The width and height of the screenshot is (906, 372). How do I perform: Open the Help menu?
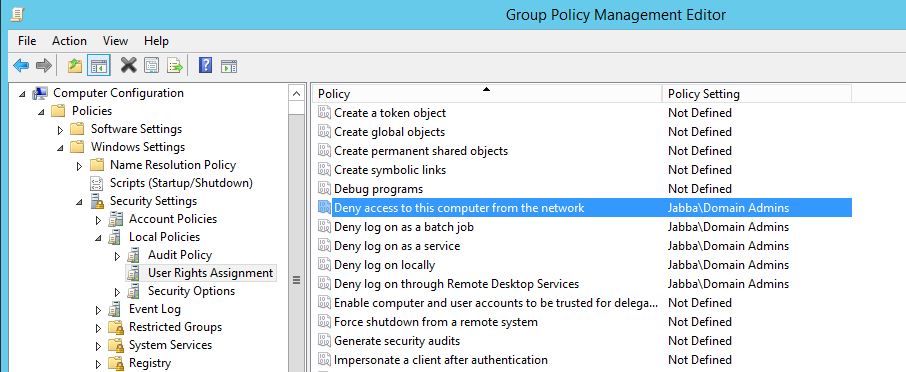tap(156, 41)
